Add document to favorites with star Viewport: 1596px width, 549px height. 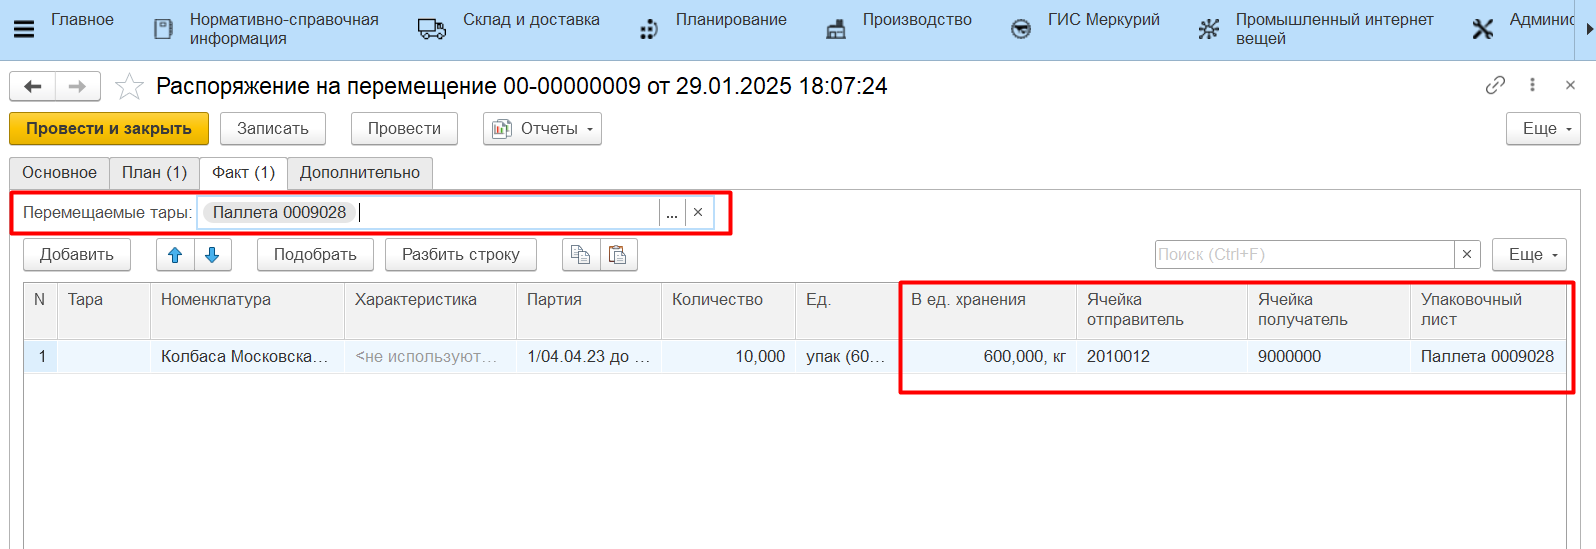pyautogui.click(x=129, y=87)
